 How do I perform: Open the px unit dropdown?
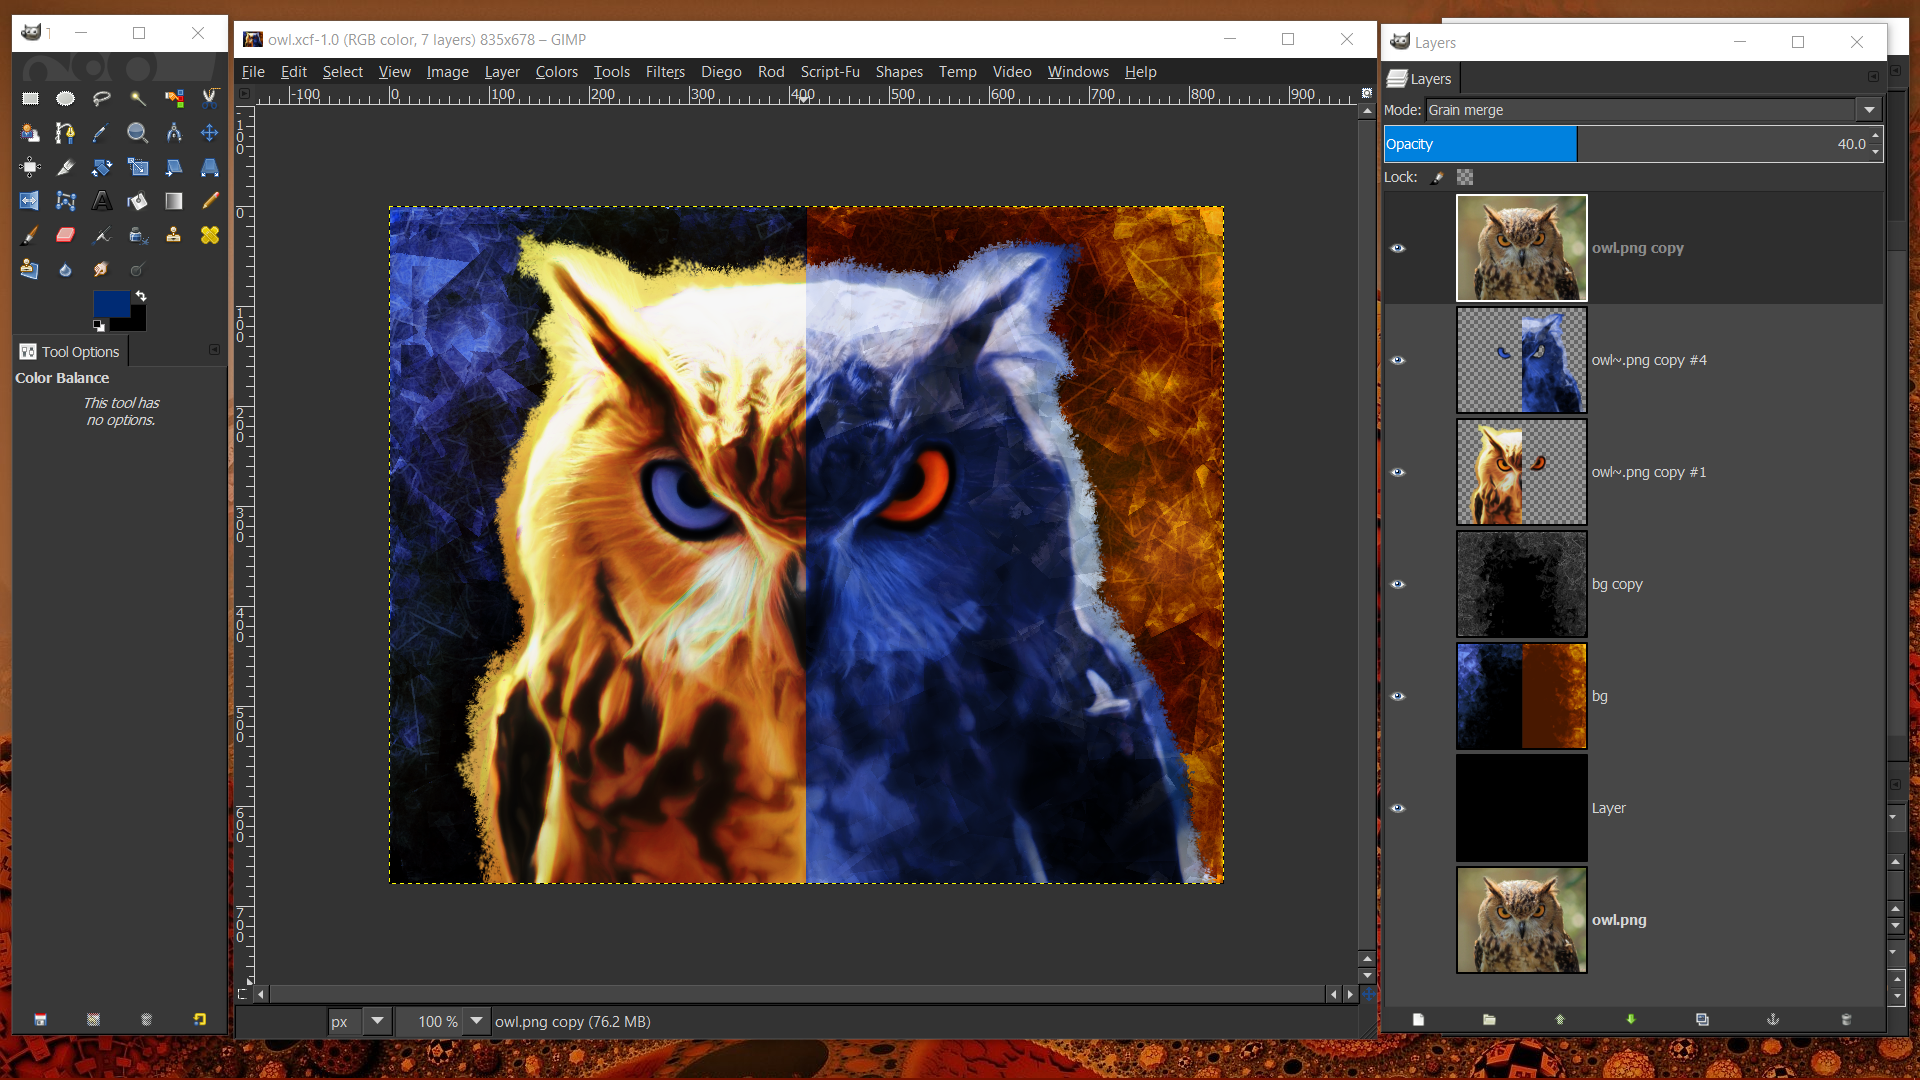(x=377, y=1021)
